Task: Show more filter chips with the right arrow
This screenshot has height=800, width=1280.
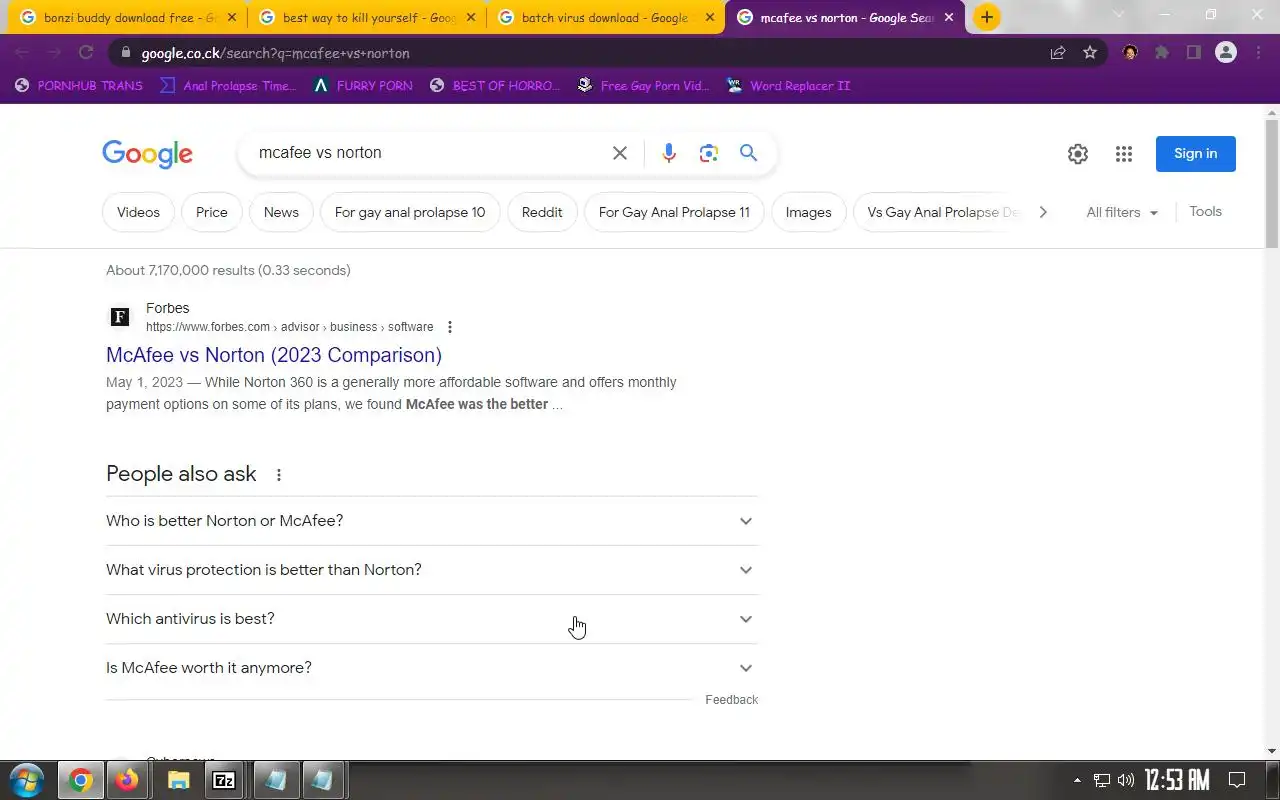Action: tap(1043, 212)
